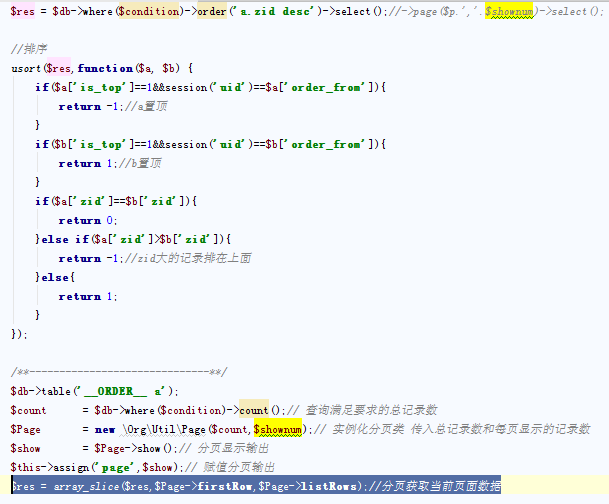Click the 'return 0;' statement
Viewport: 609px width, 504px height.
point(88,220)
